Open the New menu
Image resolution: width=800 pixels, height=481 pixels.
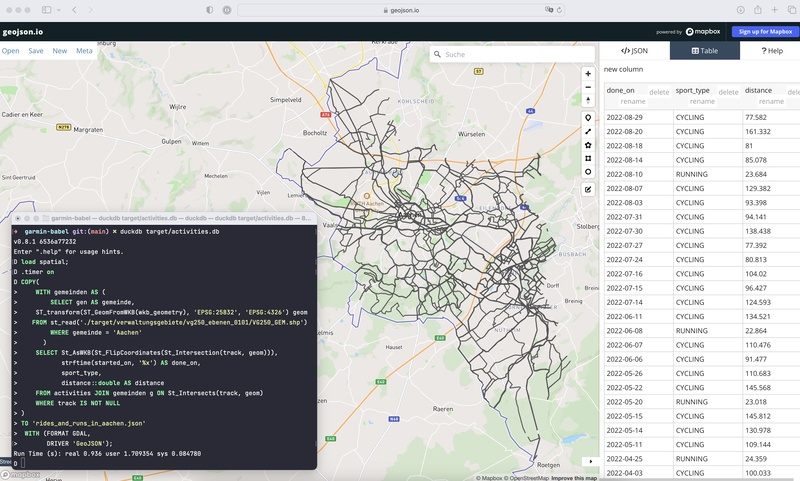[60, 50]
